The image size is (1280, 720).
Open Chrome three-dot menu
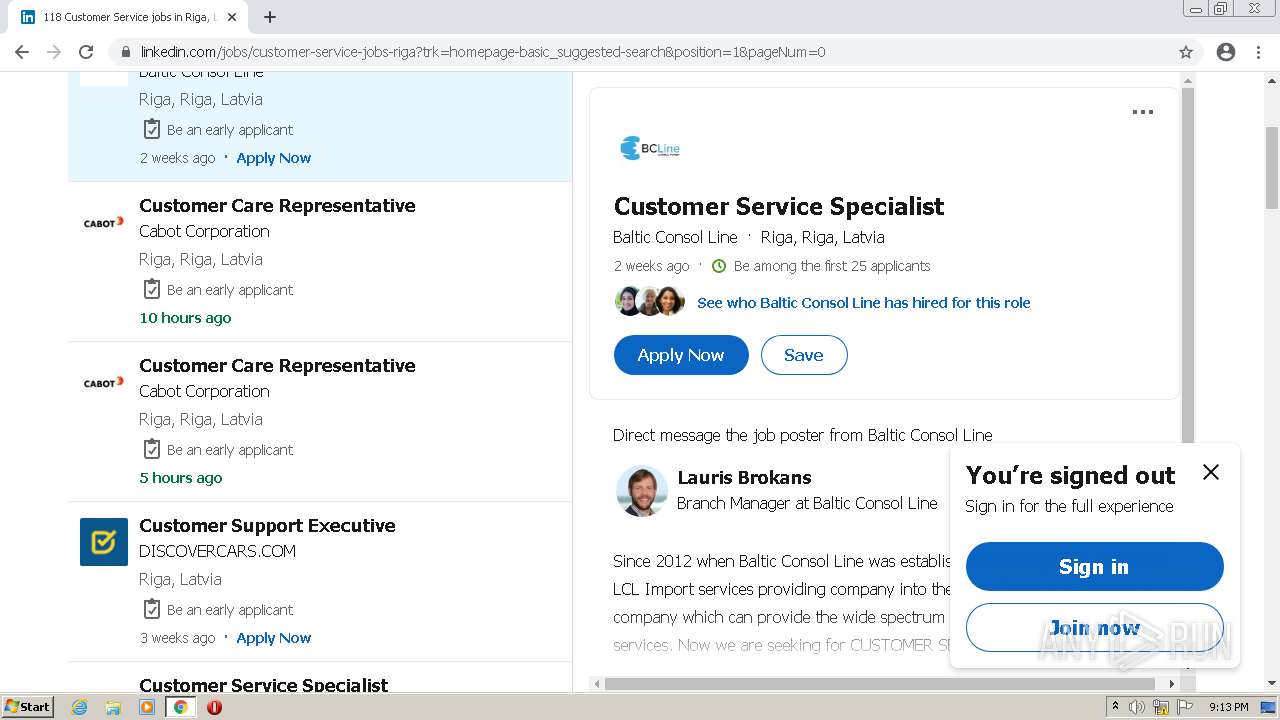1258,52
